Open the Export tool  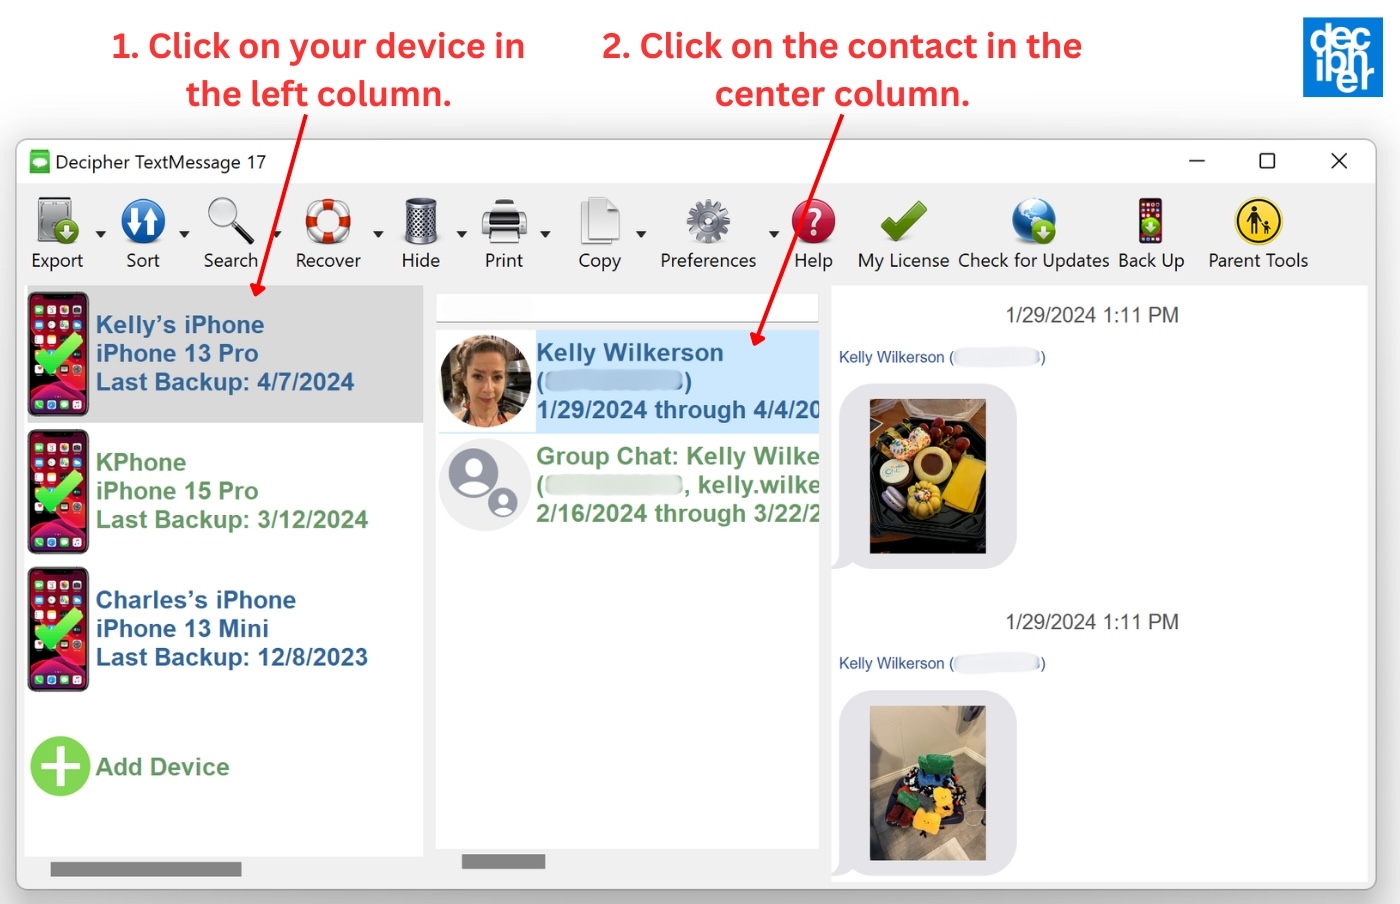coord(55,220)
